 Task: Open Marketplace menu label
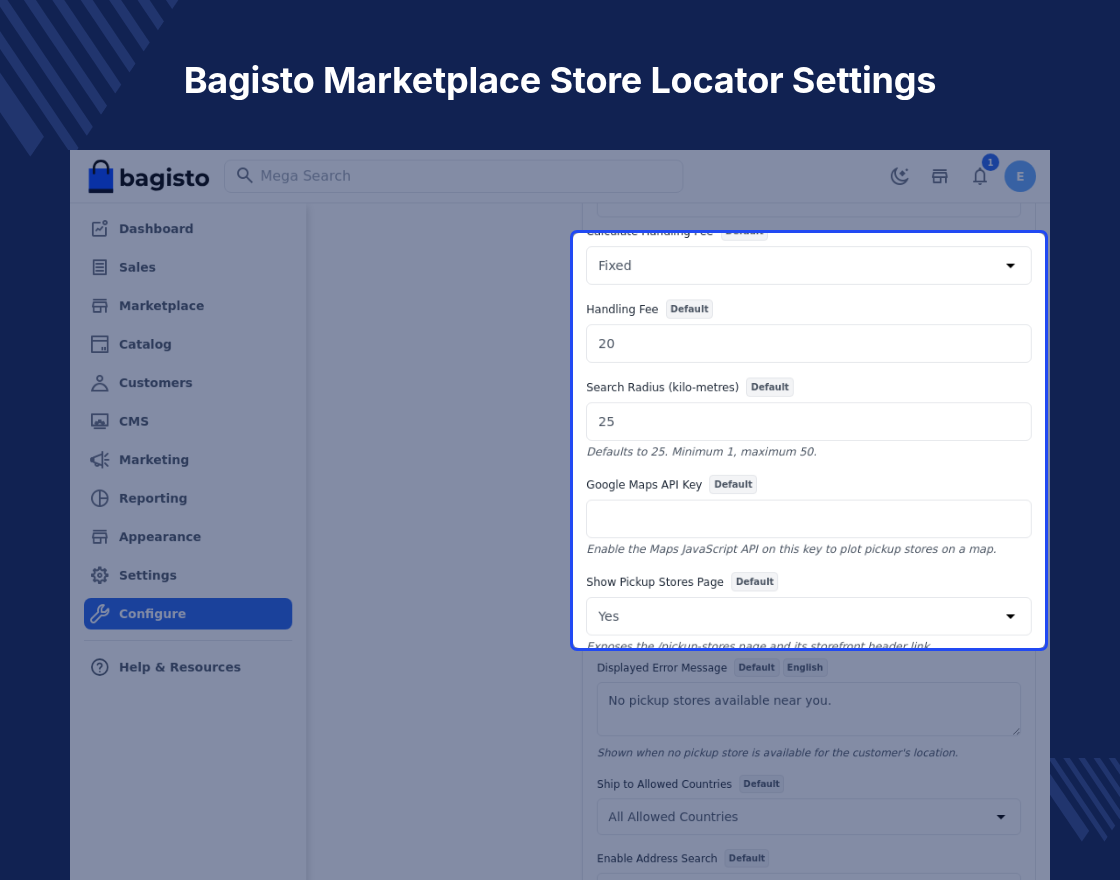coord(161,306)
